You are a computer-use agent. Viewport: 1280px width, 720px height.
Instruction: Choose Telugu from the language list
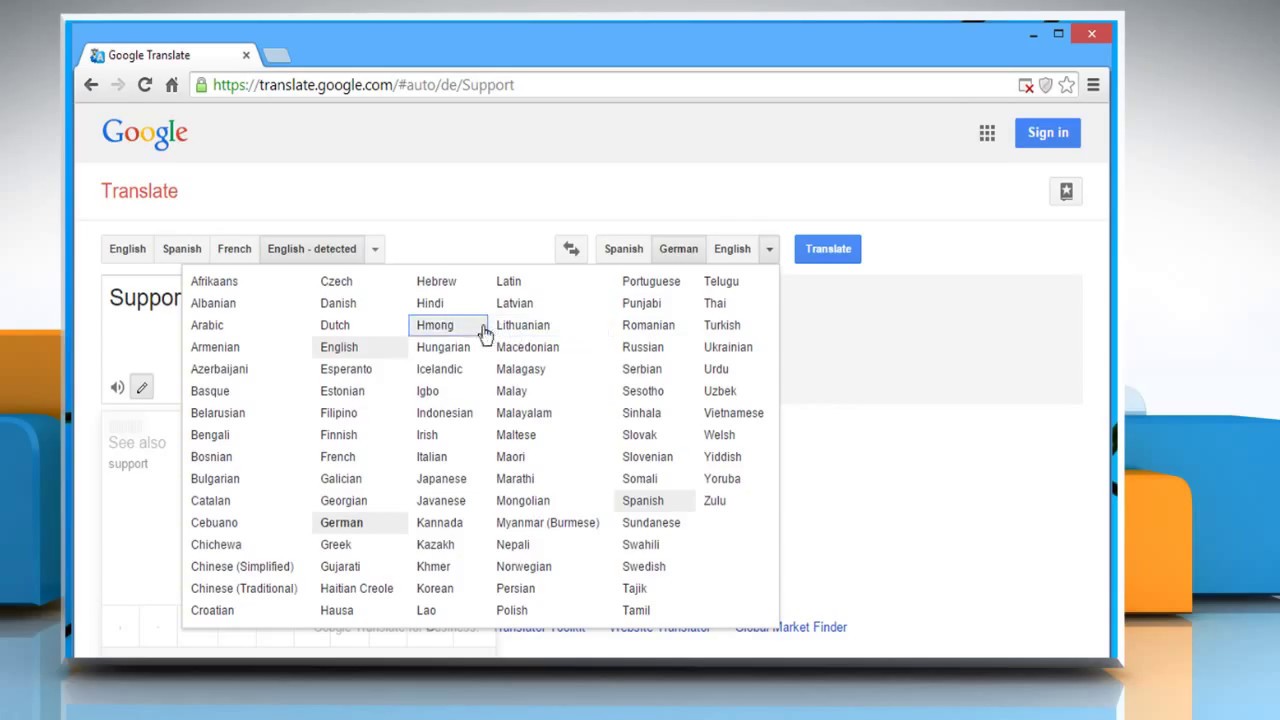(721, 281)
